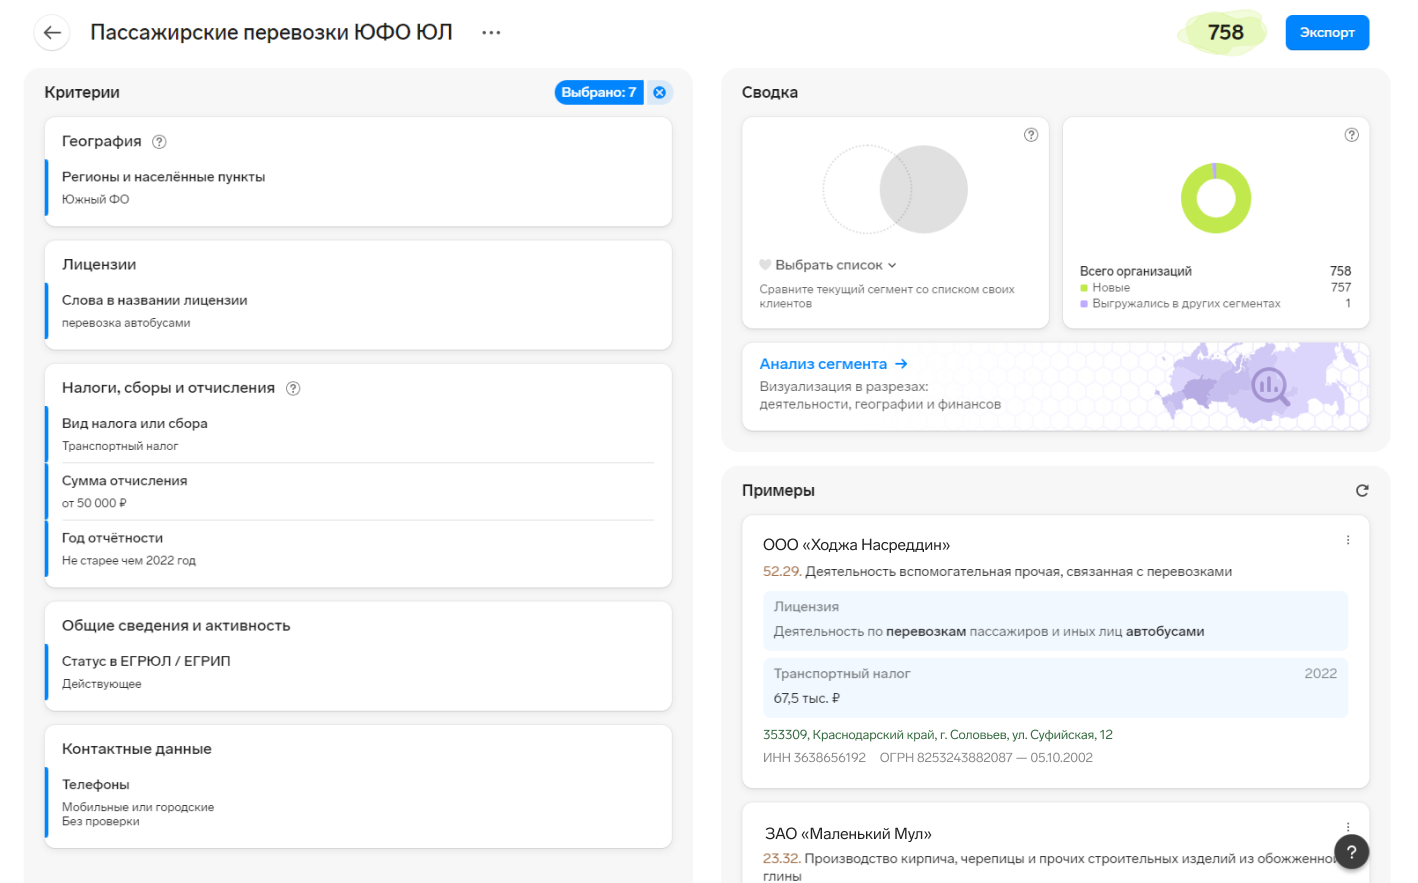The width and height of the screenshot is (1418, 883).
Task: Go back using the left arrow button
Action: 52,33
